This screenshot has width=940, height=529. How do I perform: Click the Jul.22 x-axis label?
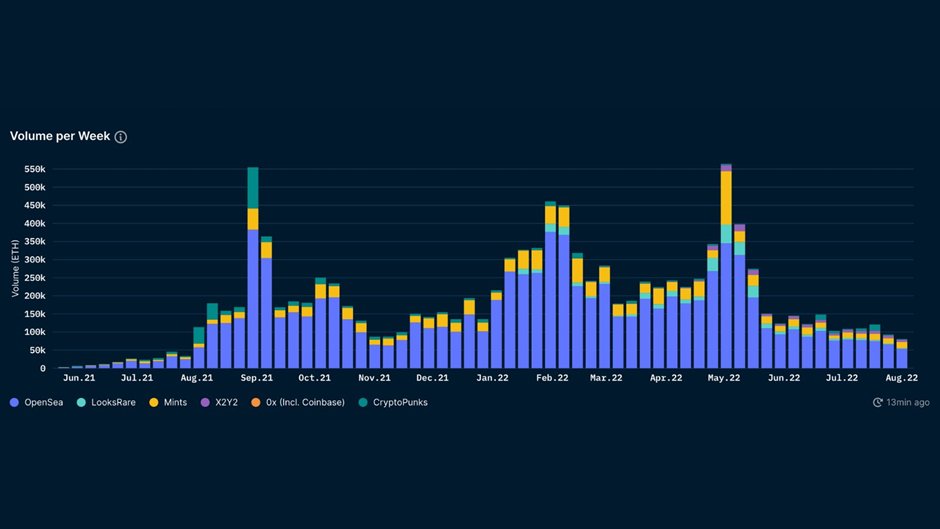[842, 378]
